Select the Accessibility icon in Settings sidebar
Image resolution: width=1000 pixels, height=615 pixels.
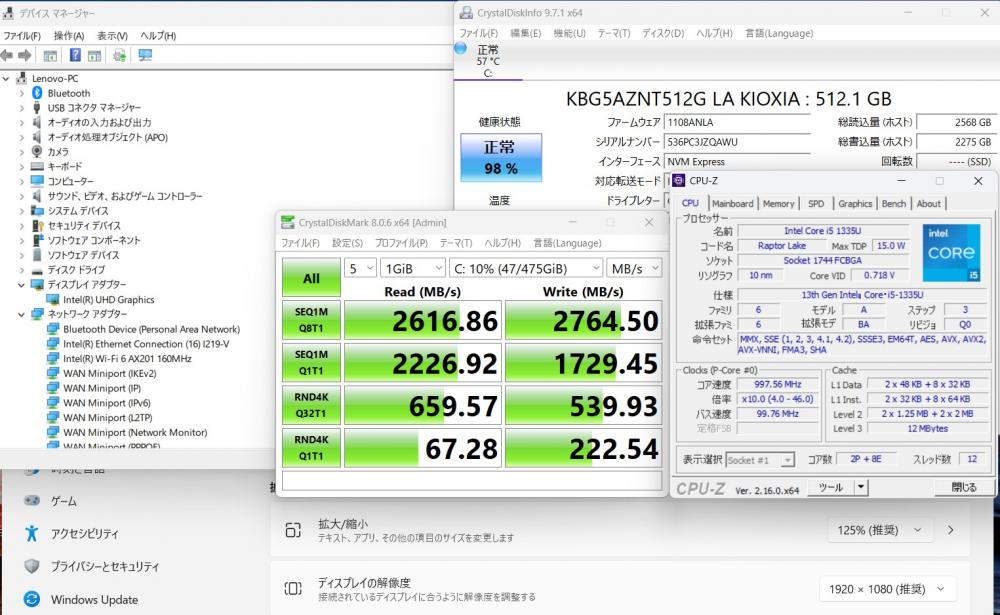click(x=32, y=533)
